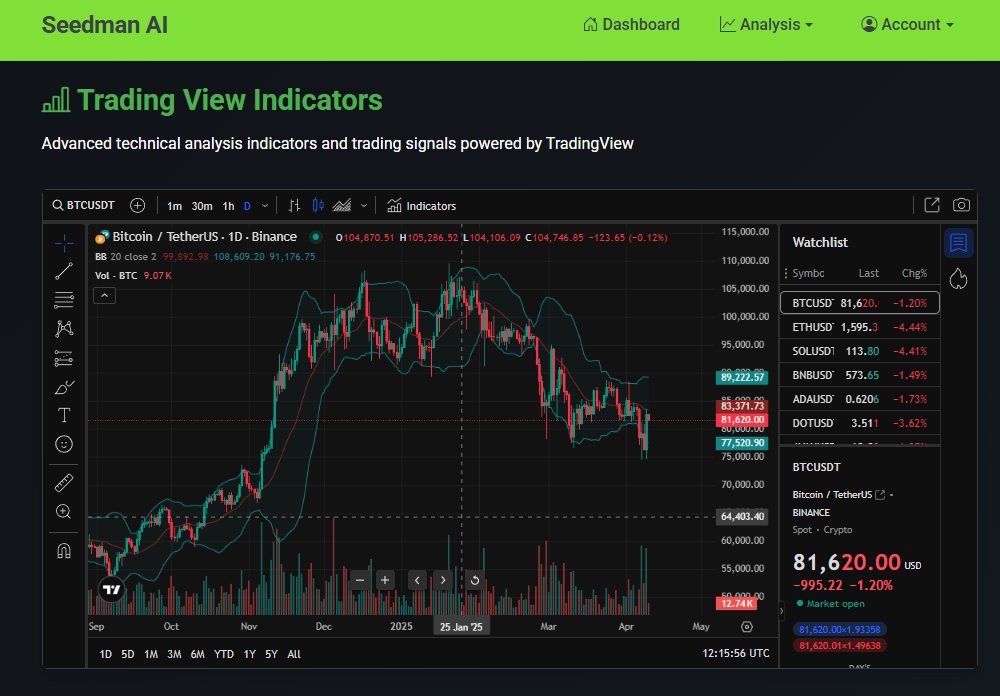Click the TradingView logo badge
1000x696 pixels.
tap(112, 589)
